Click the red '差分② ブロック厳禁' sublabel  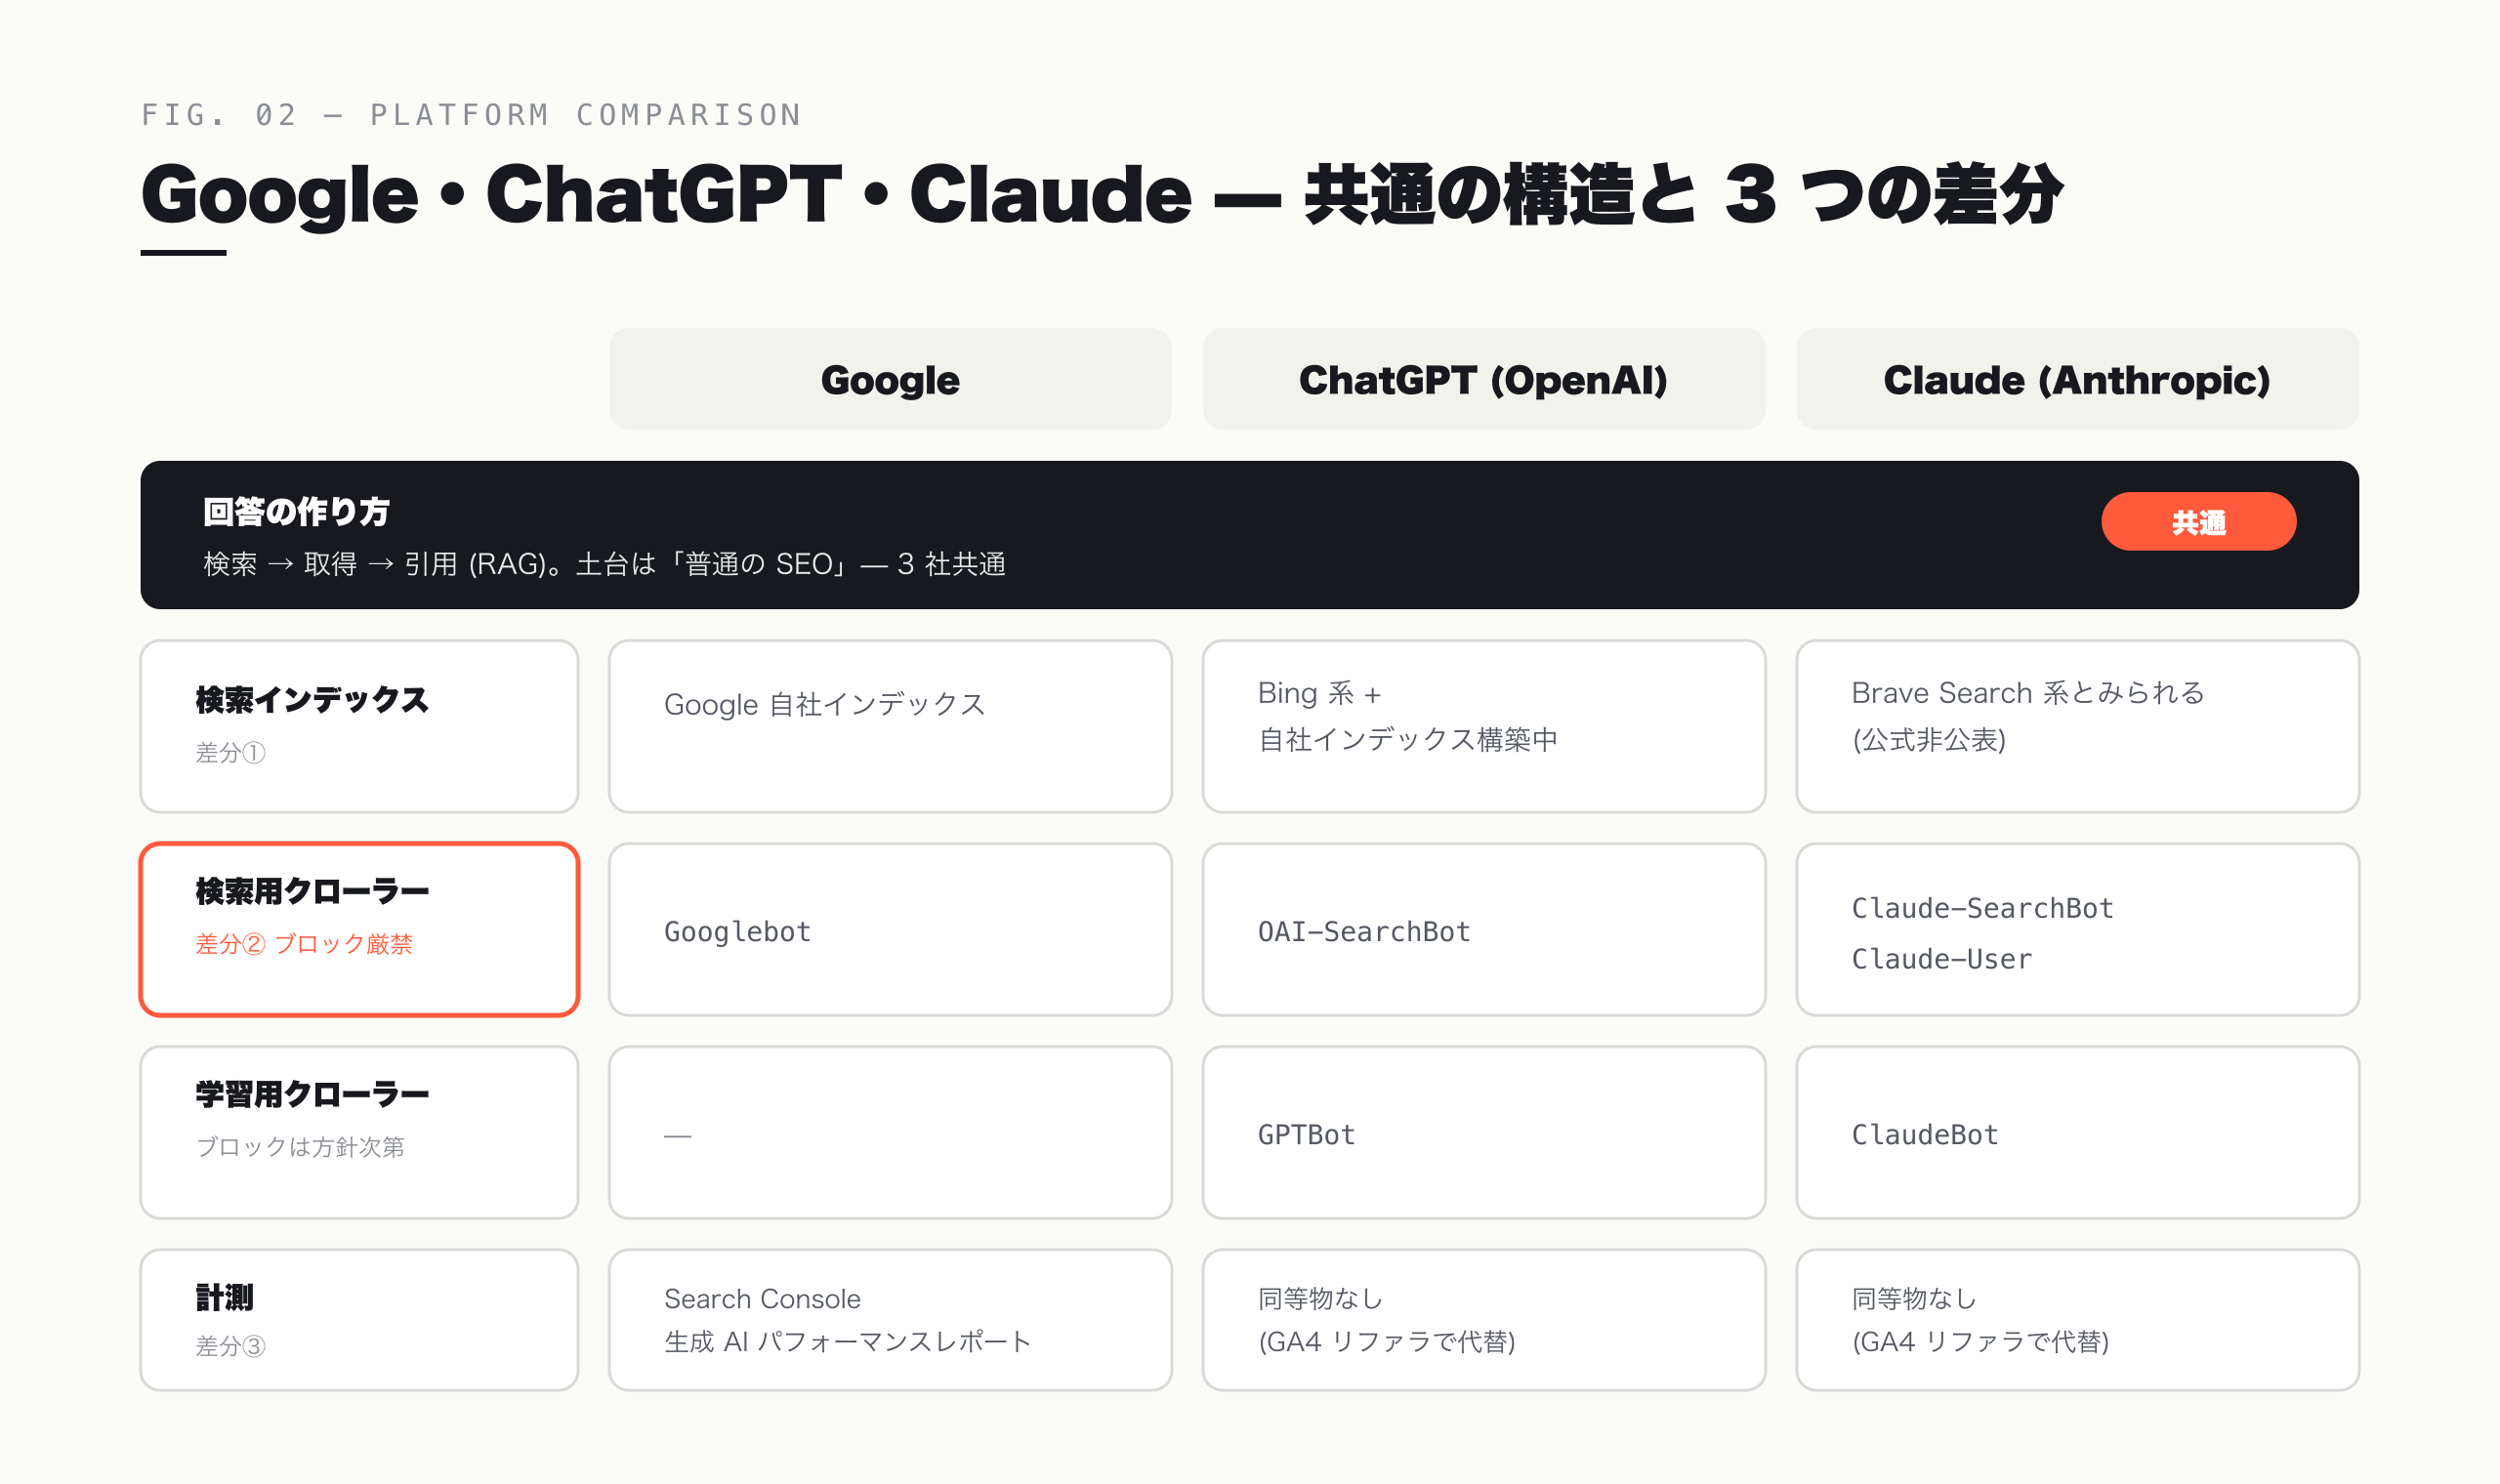click(304, 944)
